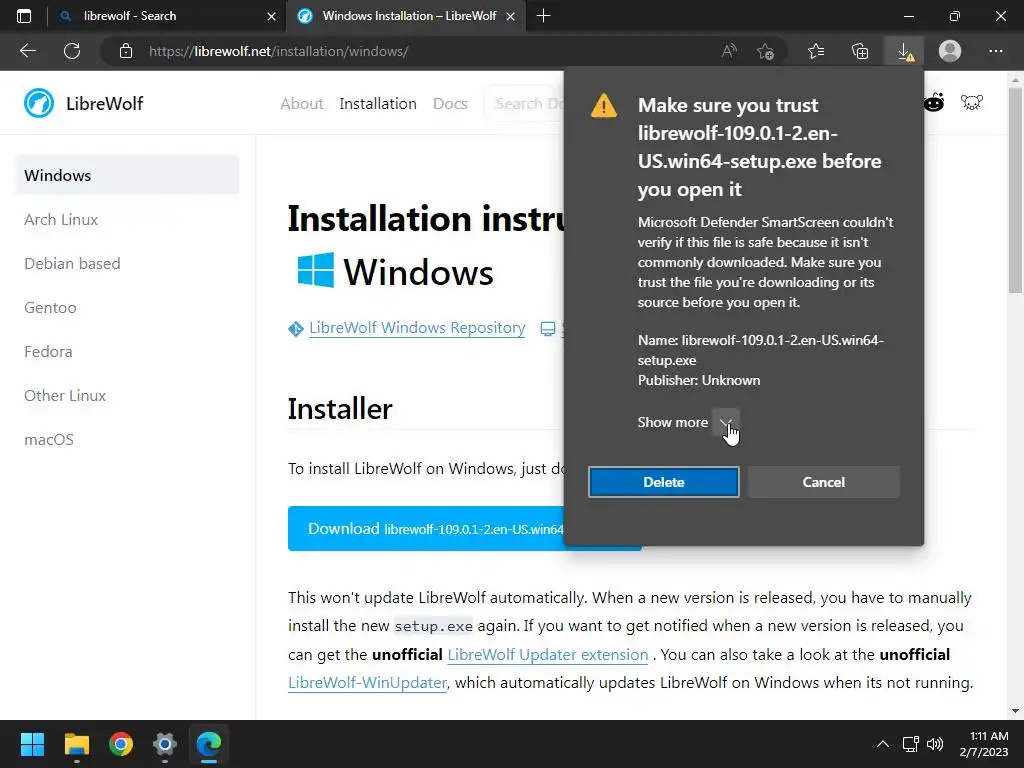This screenshot has width=1024, height=768.
Task: Switch to the librewolf - Search tab
Action: tap(167, 16)
